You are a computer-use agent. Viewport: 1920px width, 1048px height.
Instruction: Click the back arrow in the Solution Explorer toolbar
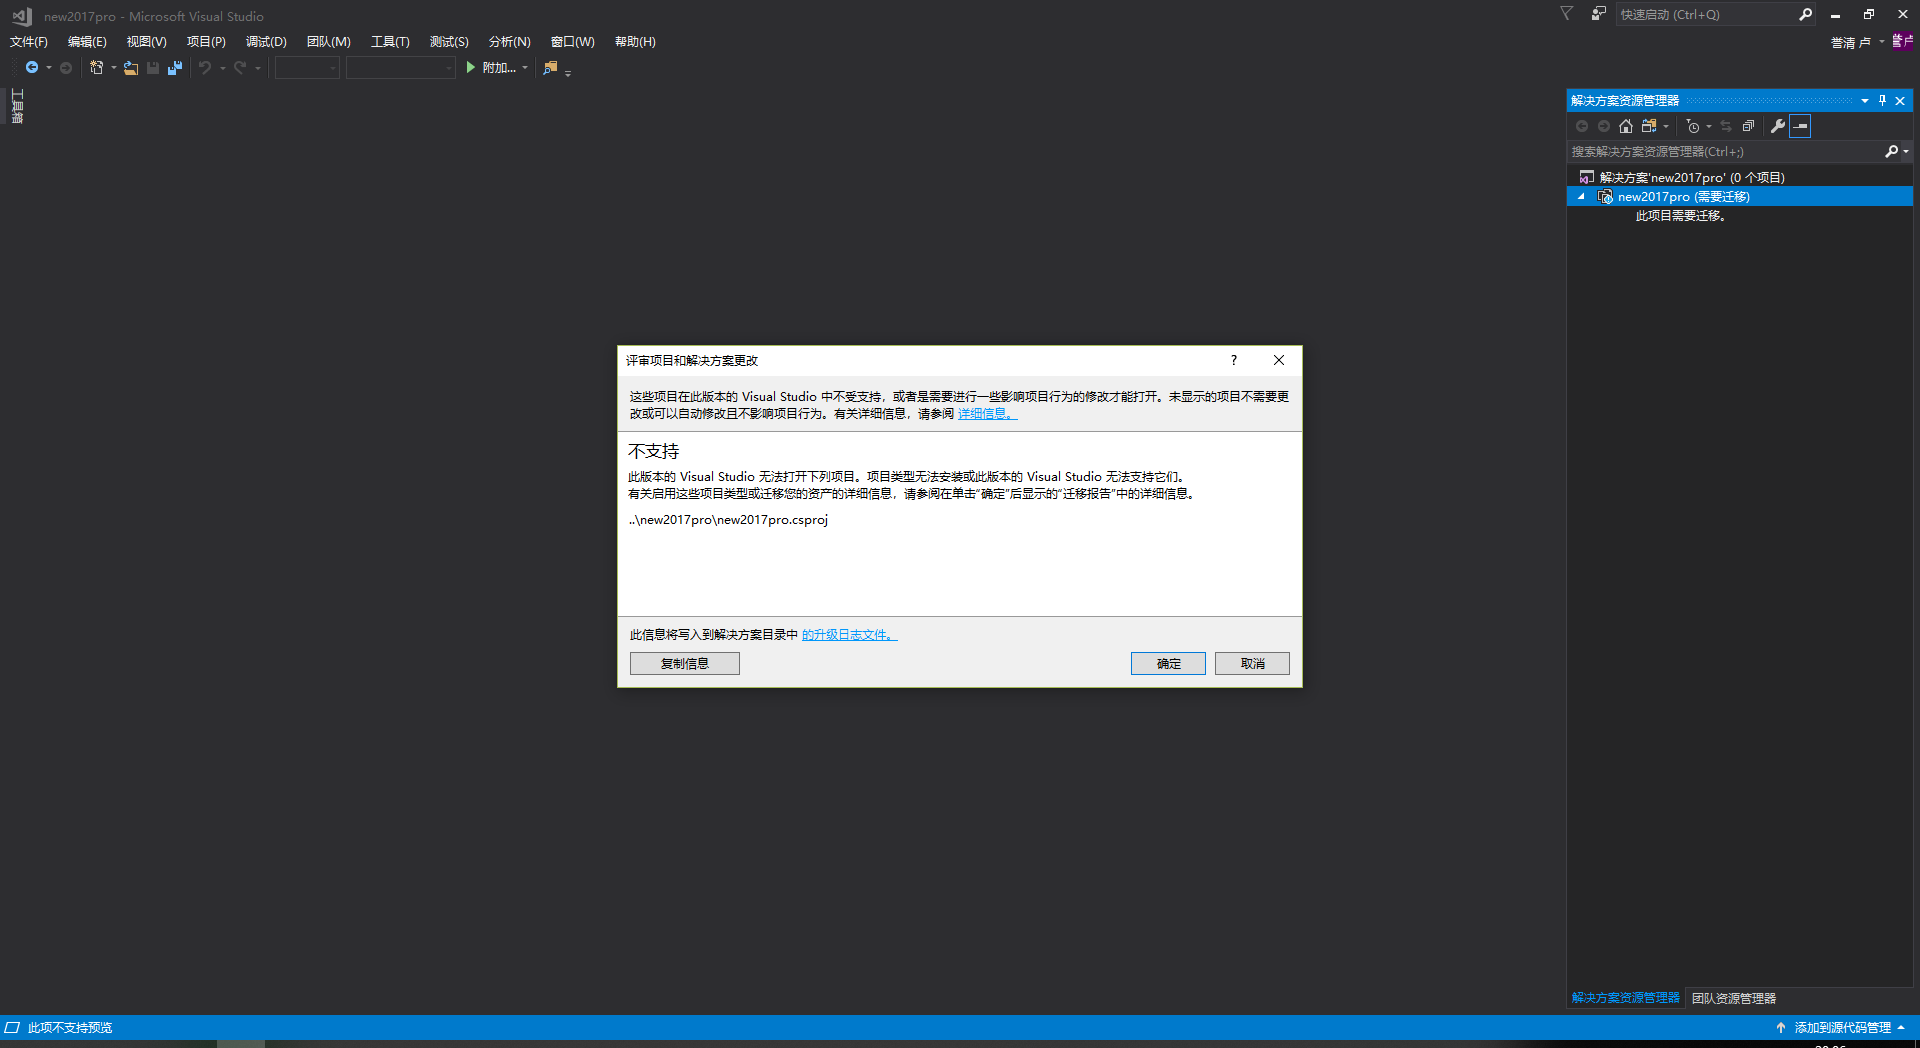point(1582,126)
